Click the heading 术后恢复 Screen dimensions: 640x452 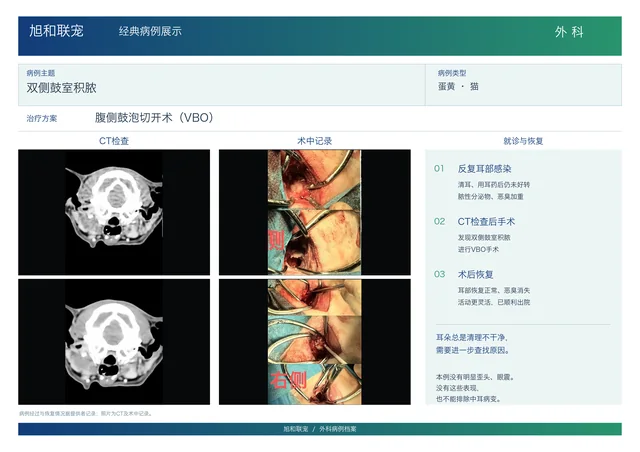(476, 274)
